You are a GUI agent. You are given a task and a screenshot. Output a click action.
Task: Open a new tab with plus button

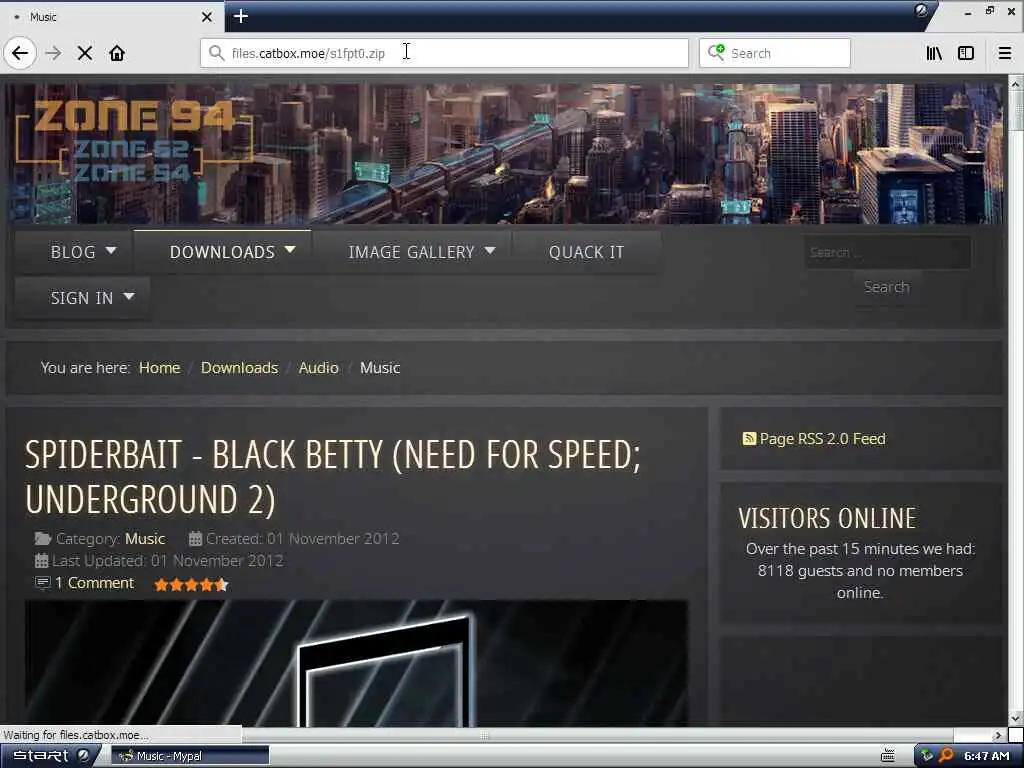[240, 16]
